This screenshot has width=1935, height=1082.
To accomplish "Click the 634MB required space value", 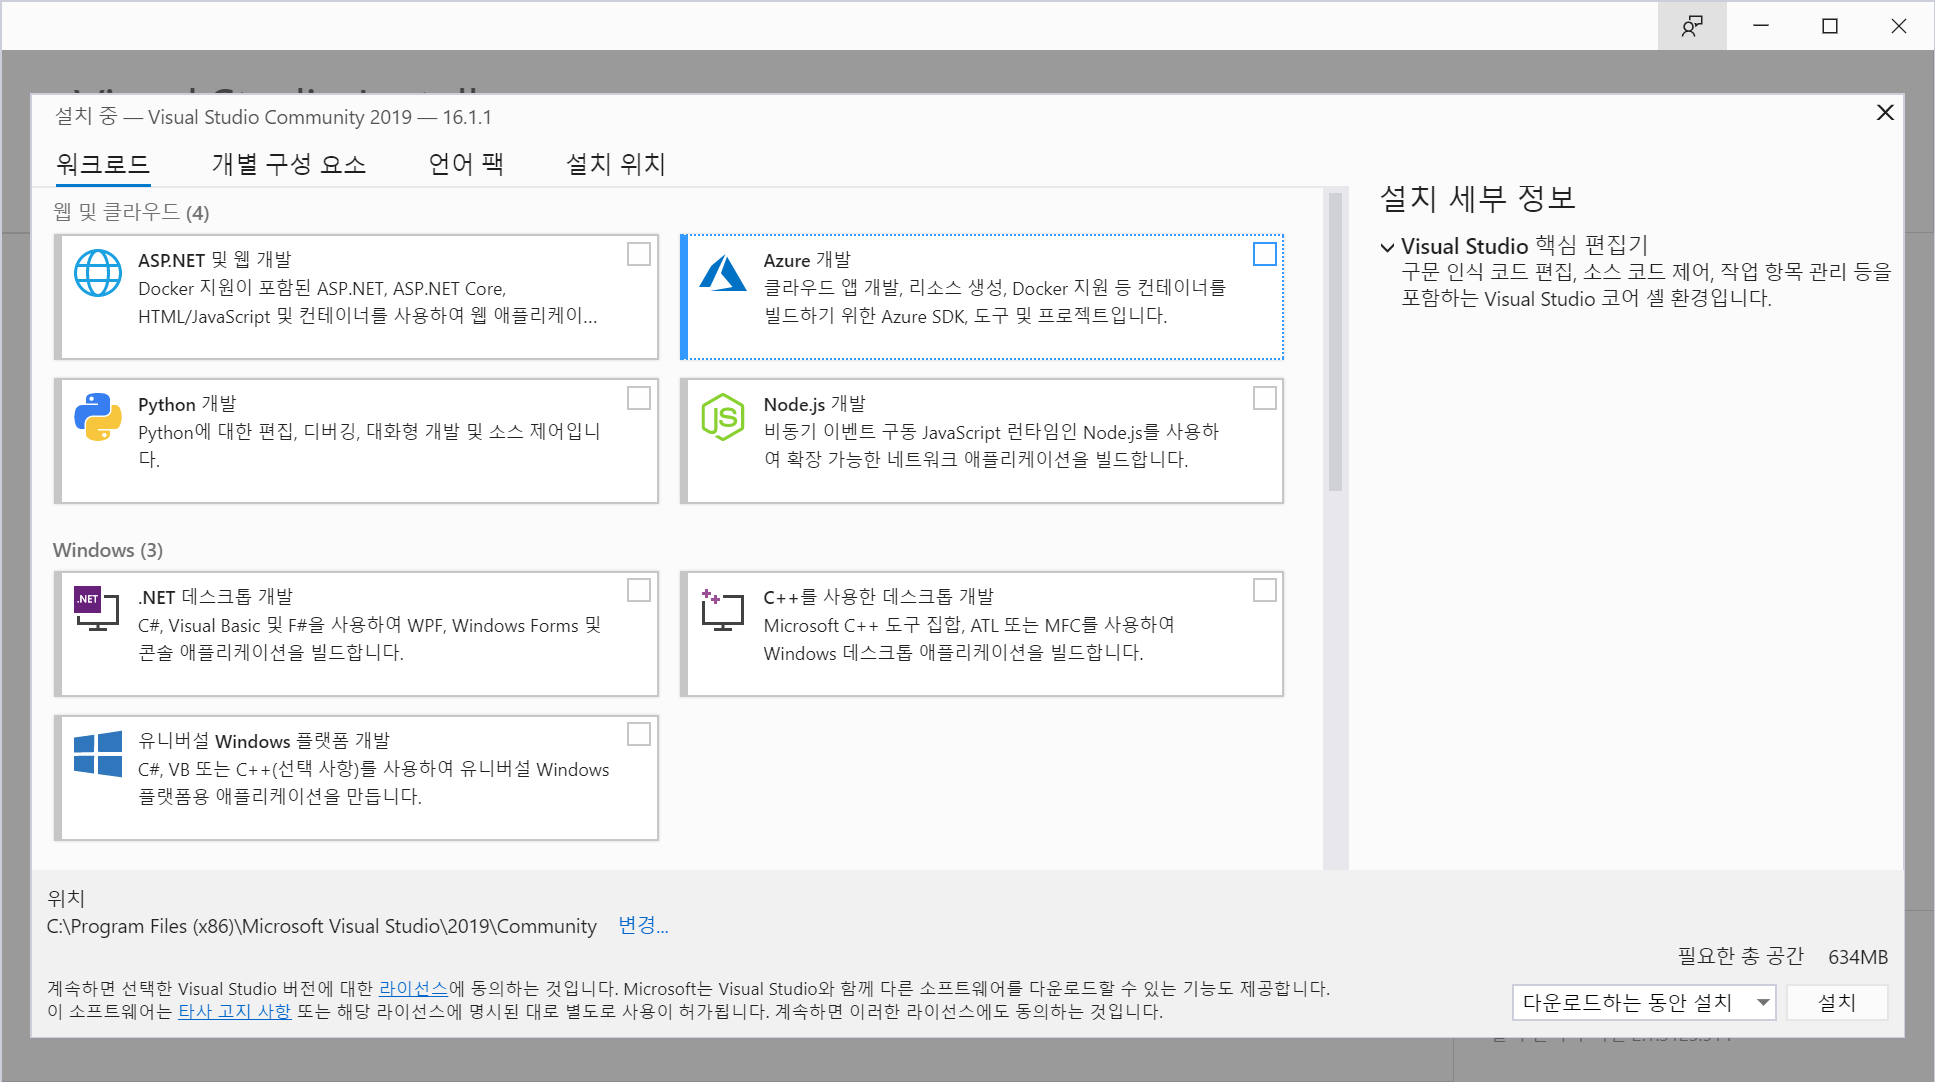I will 1858,957.
